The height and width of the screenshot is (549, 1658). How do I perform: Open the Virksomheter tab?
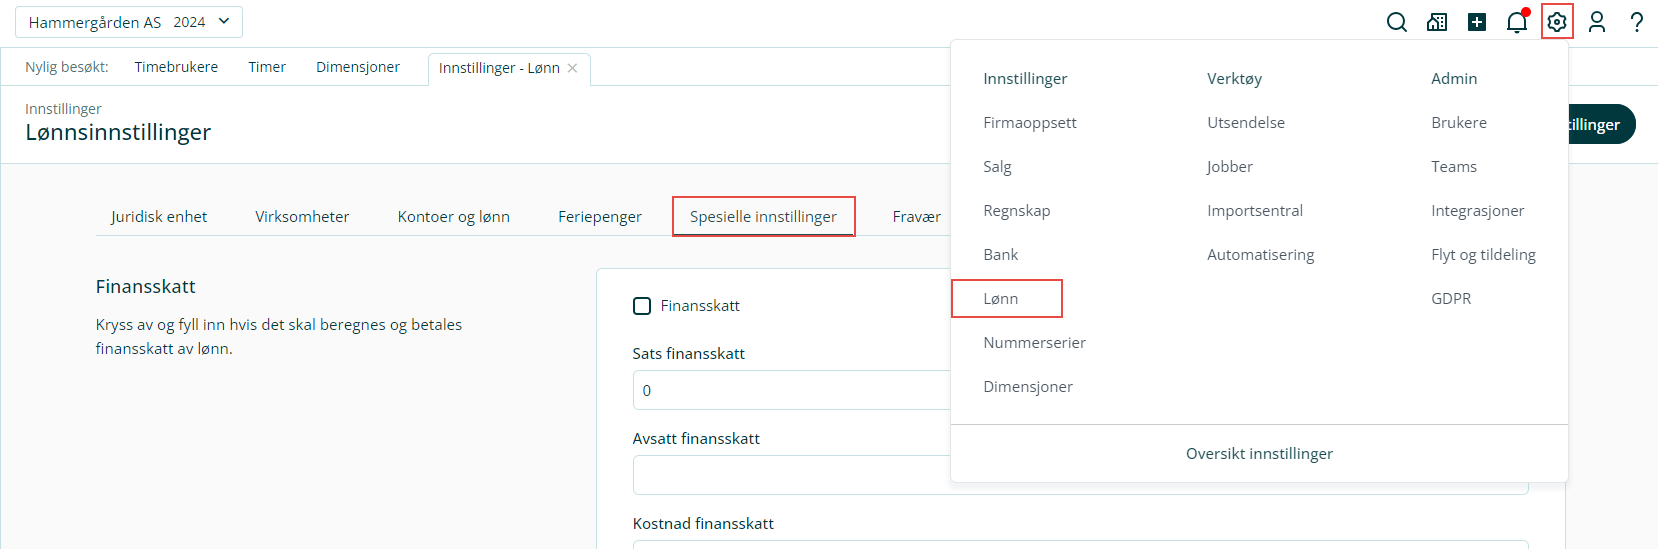(302, 217)
